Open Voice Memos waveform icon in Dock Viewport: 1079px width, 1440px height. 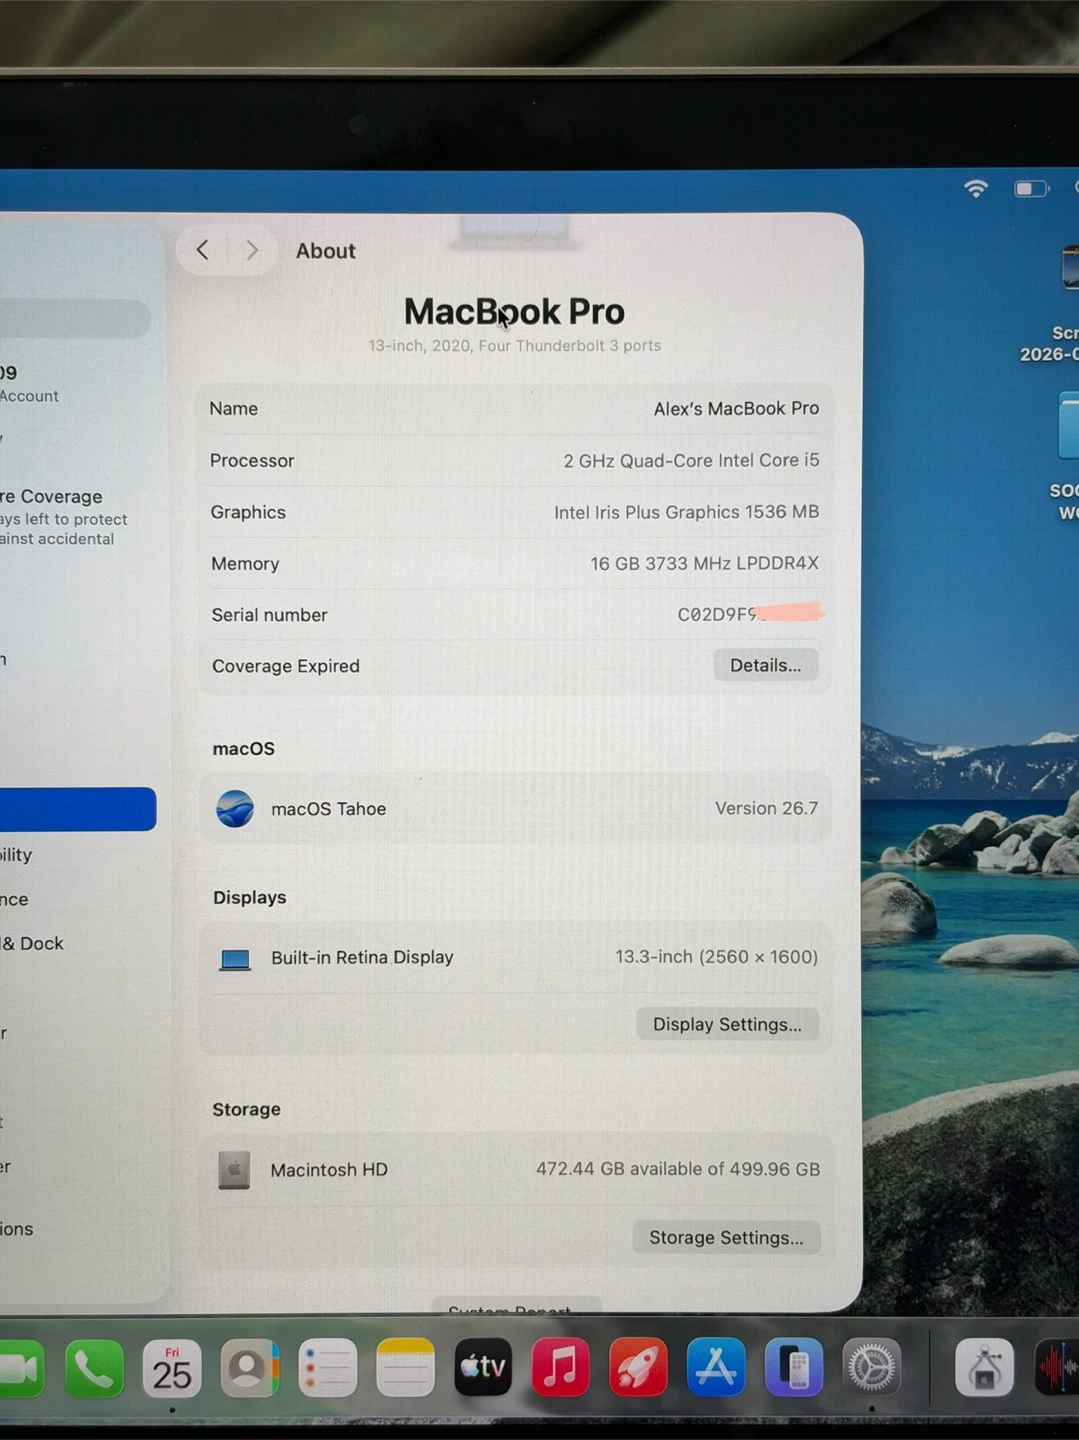(1057, 1367)
